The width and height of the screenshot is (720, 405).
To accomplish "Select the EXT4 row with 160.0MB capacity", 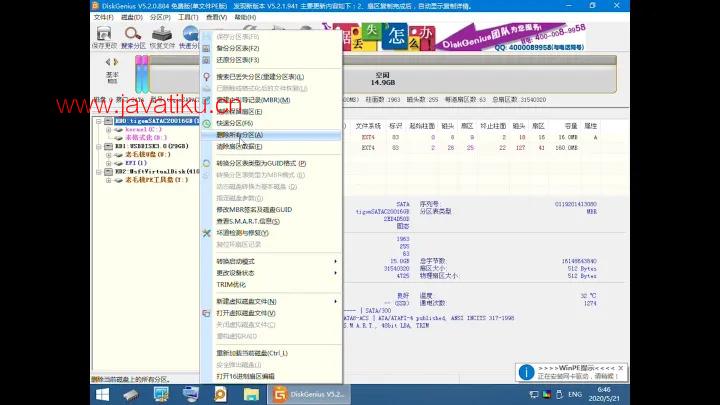I will (x=473, y=148).
